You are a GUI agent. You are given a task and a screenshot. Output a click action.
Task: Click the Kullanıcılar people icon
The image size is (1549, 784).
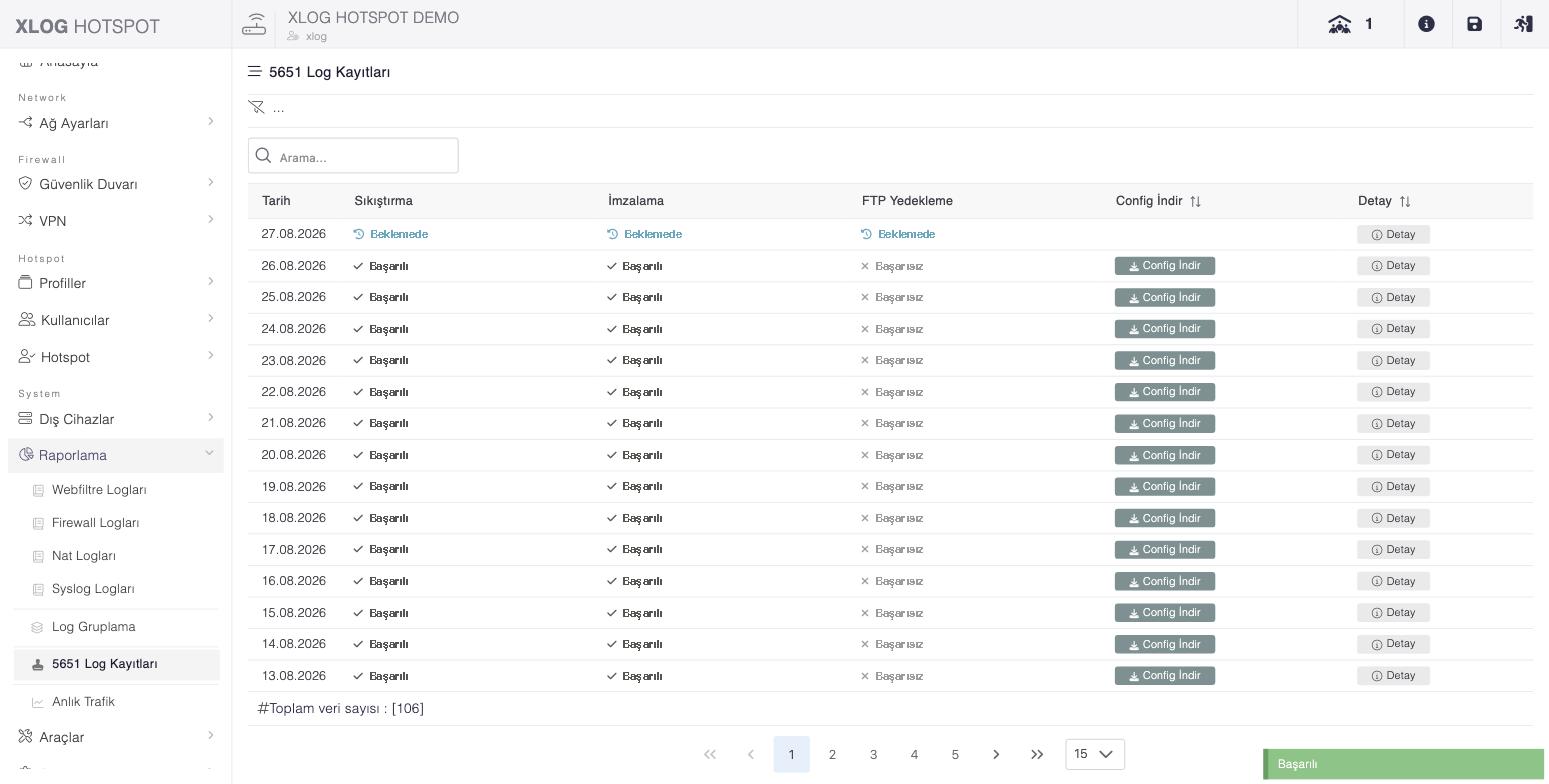pos(27,320)
